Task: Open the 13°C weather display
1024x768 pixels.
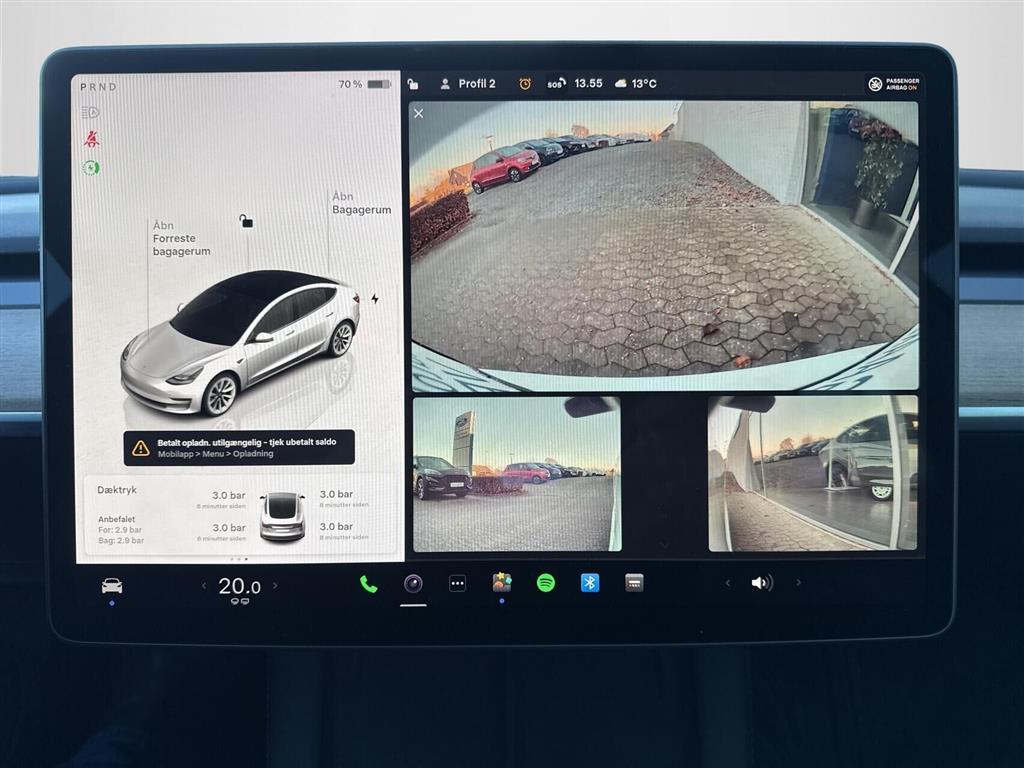Action: click(x=636, y=84)
